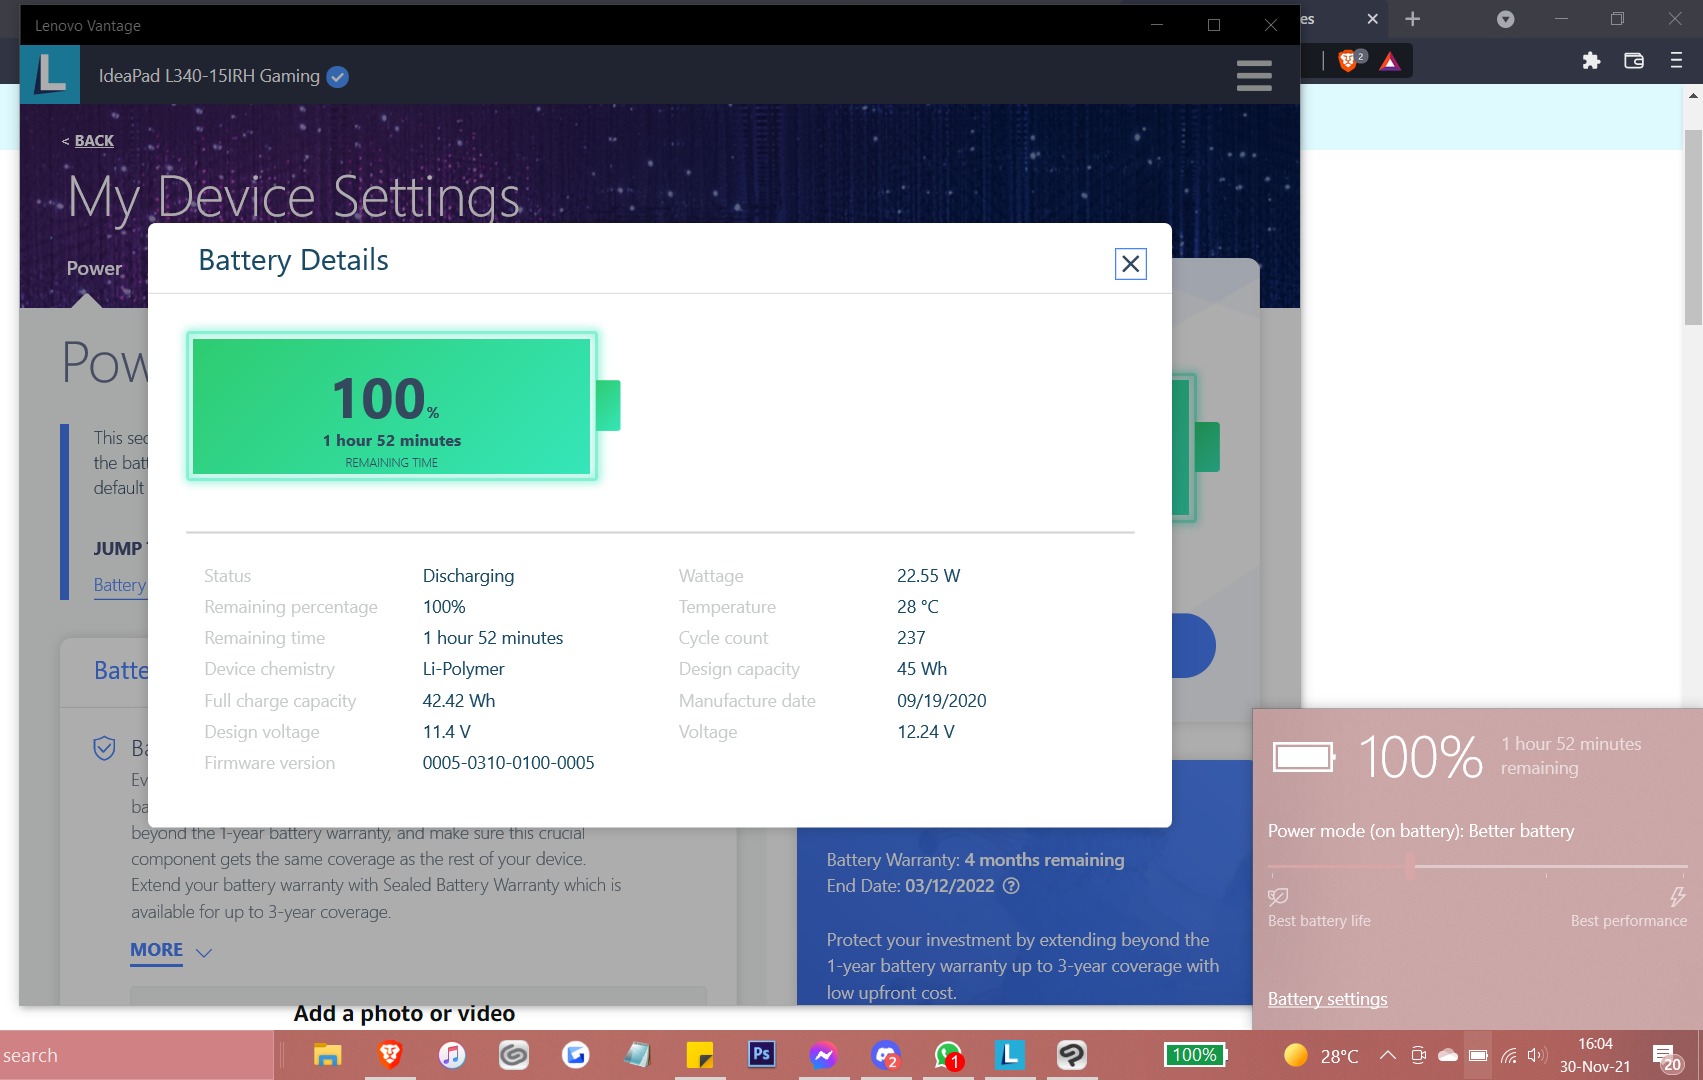Select the Li-Polymer device chemistry value

point(463,669)
